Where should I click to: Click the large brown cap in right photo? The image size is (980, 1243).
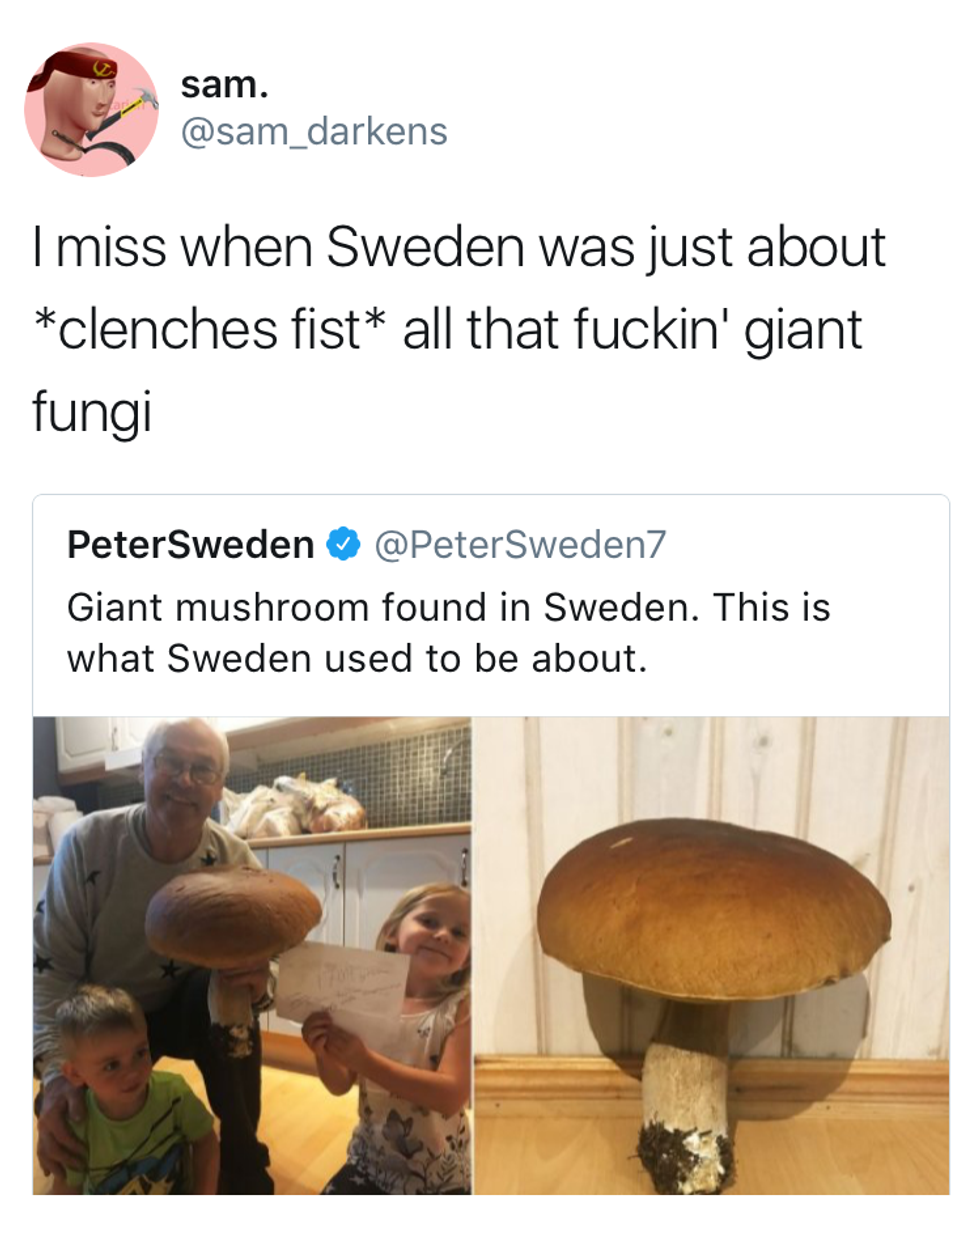(713, 910)
